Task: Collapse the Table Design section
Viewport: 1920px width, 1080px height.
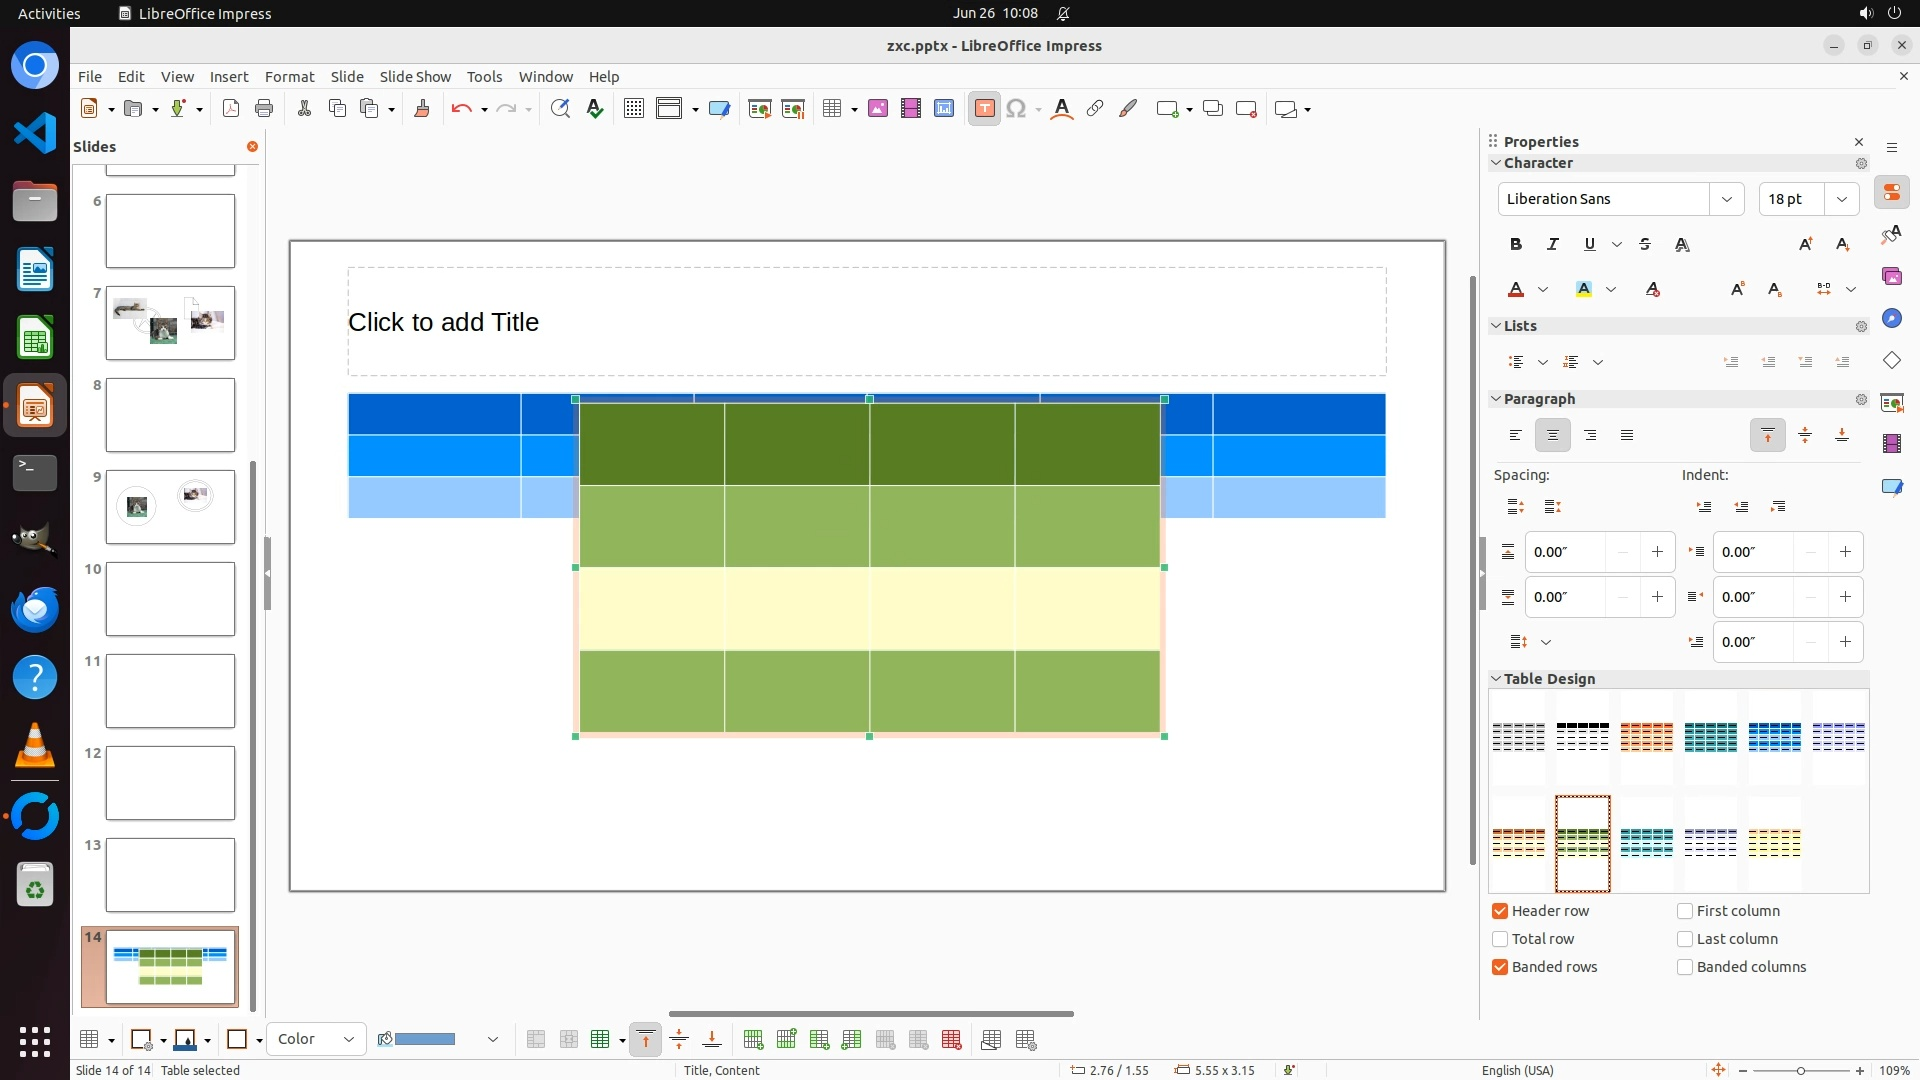Action: (x=1496, y=679)
